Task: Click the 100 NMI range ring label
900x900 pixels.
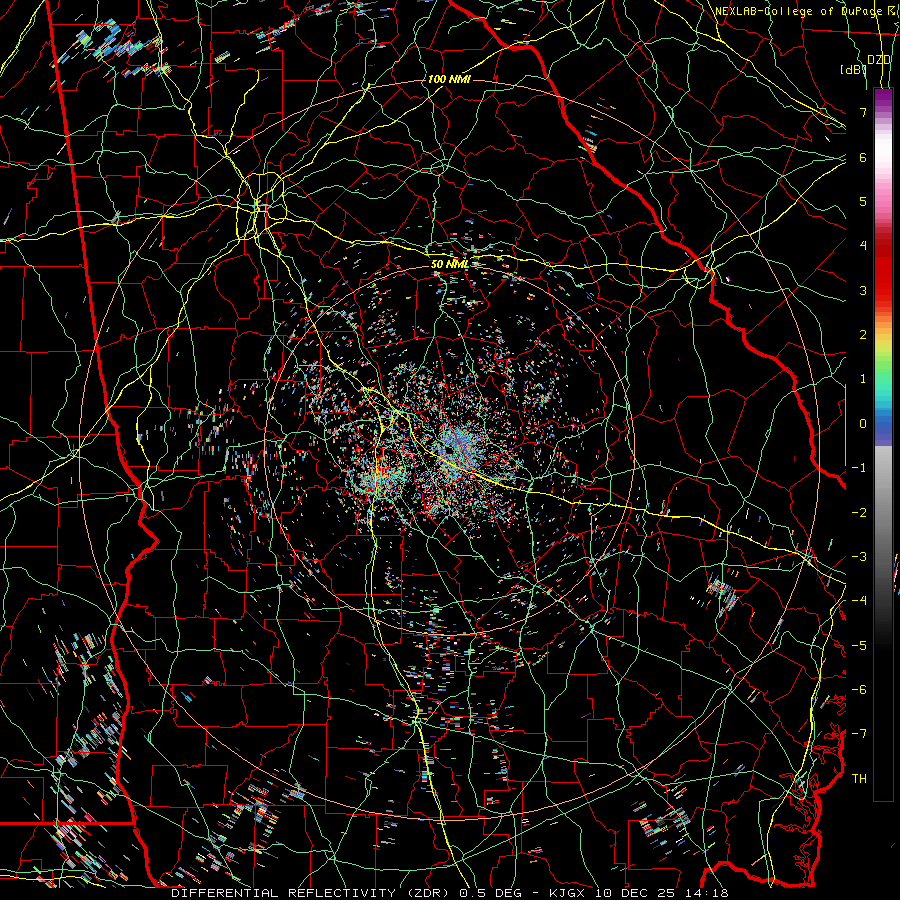Action: click(x=449, y=79)
